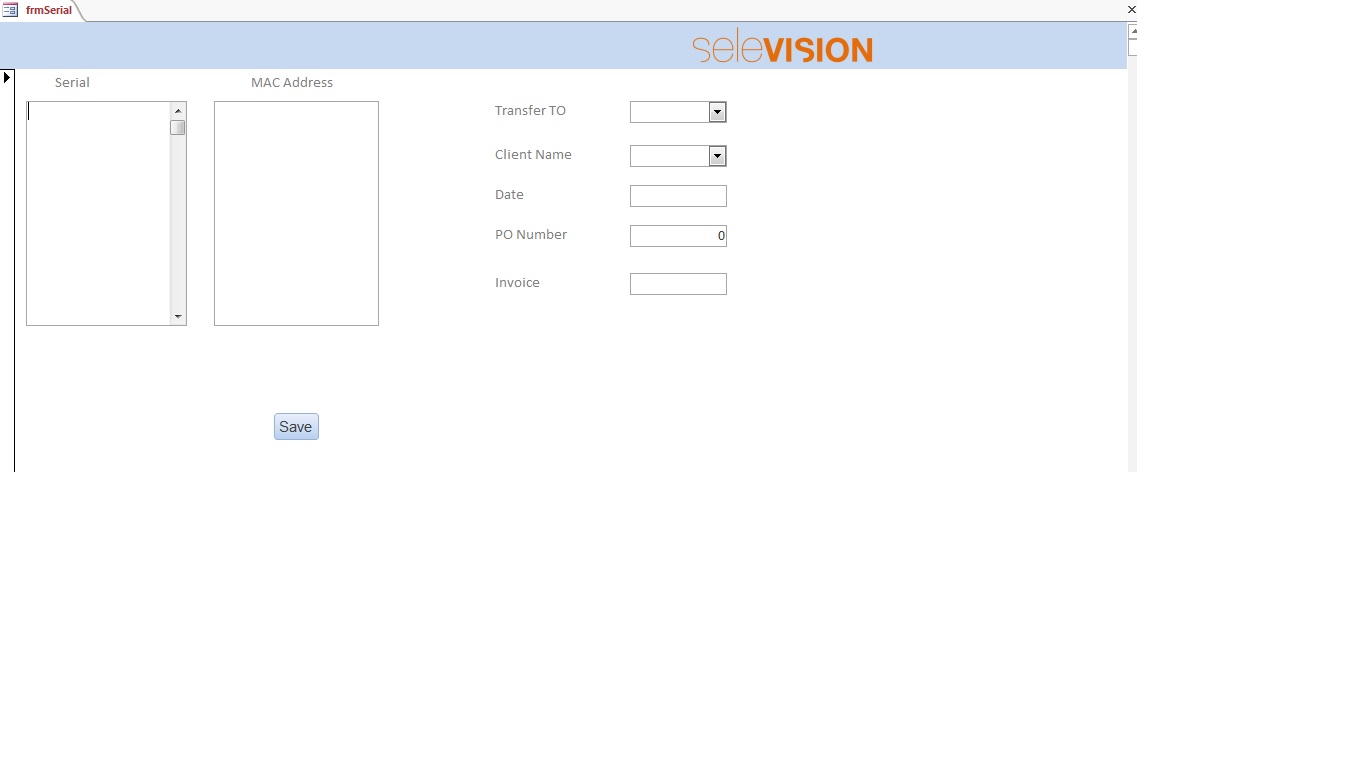The height and width of the screenshot is (768, 1366).
Task: Expand the Client Name dropdown arrow
Action: [717, 156]
